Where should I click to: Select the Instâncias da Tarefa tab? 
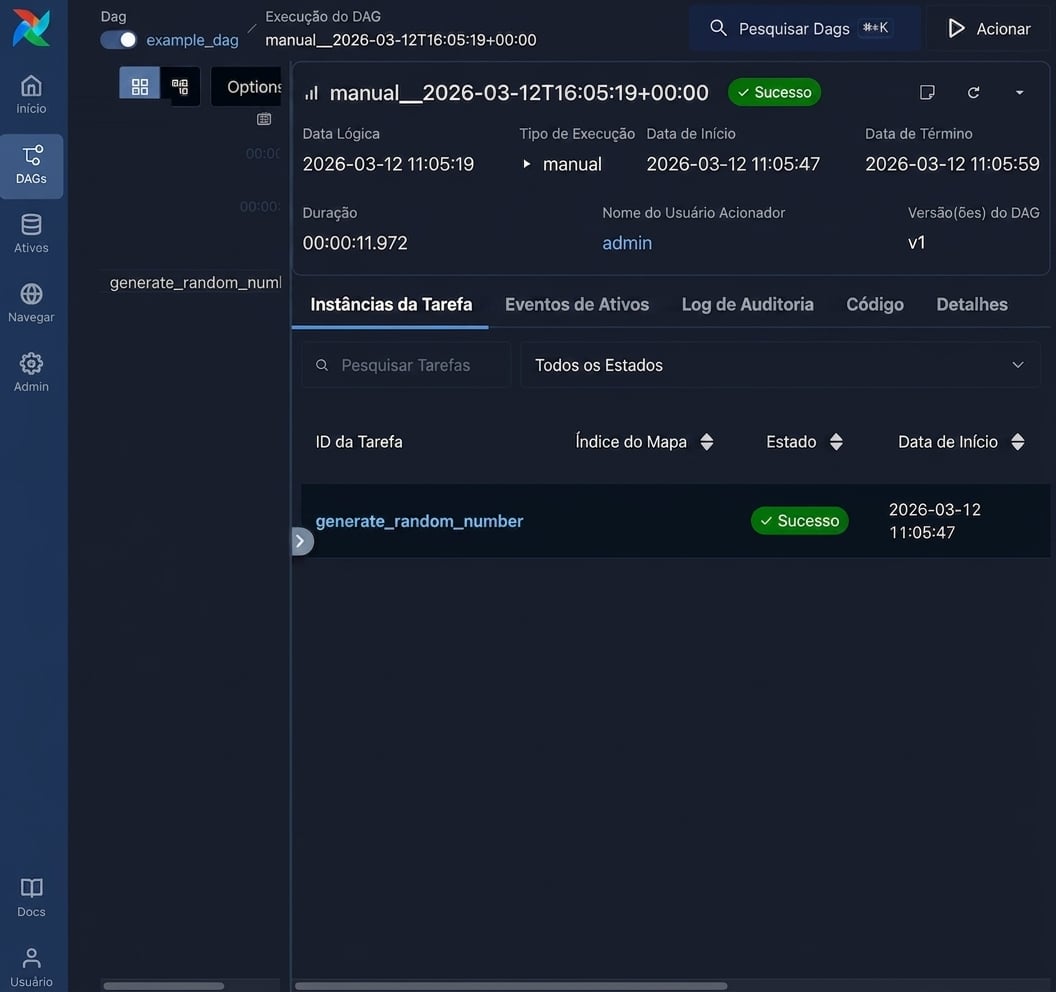[x=391, y=304]
